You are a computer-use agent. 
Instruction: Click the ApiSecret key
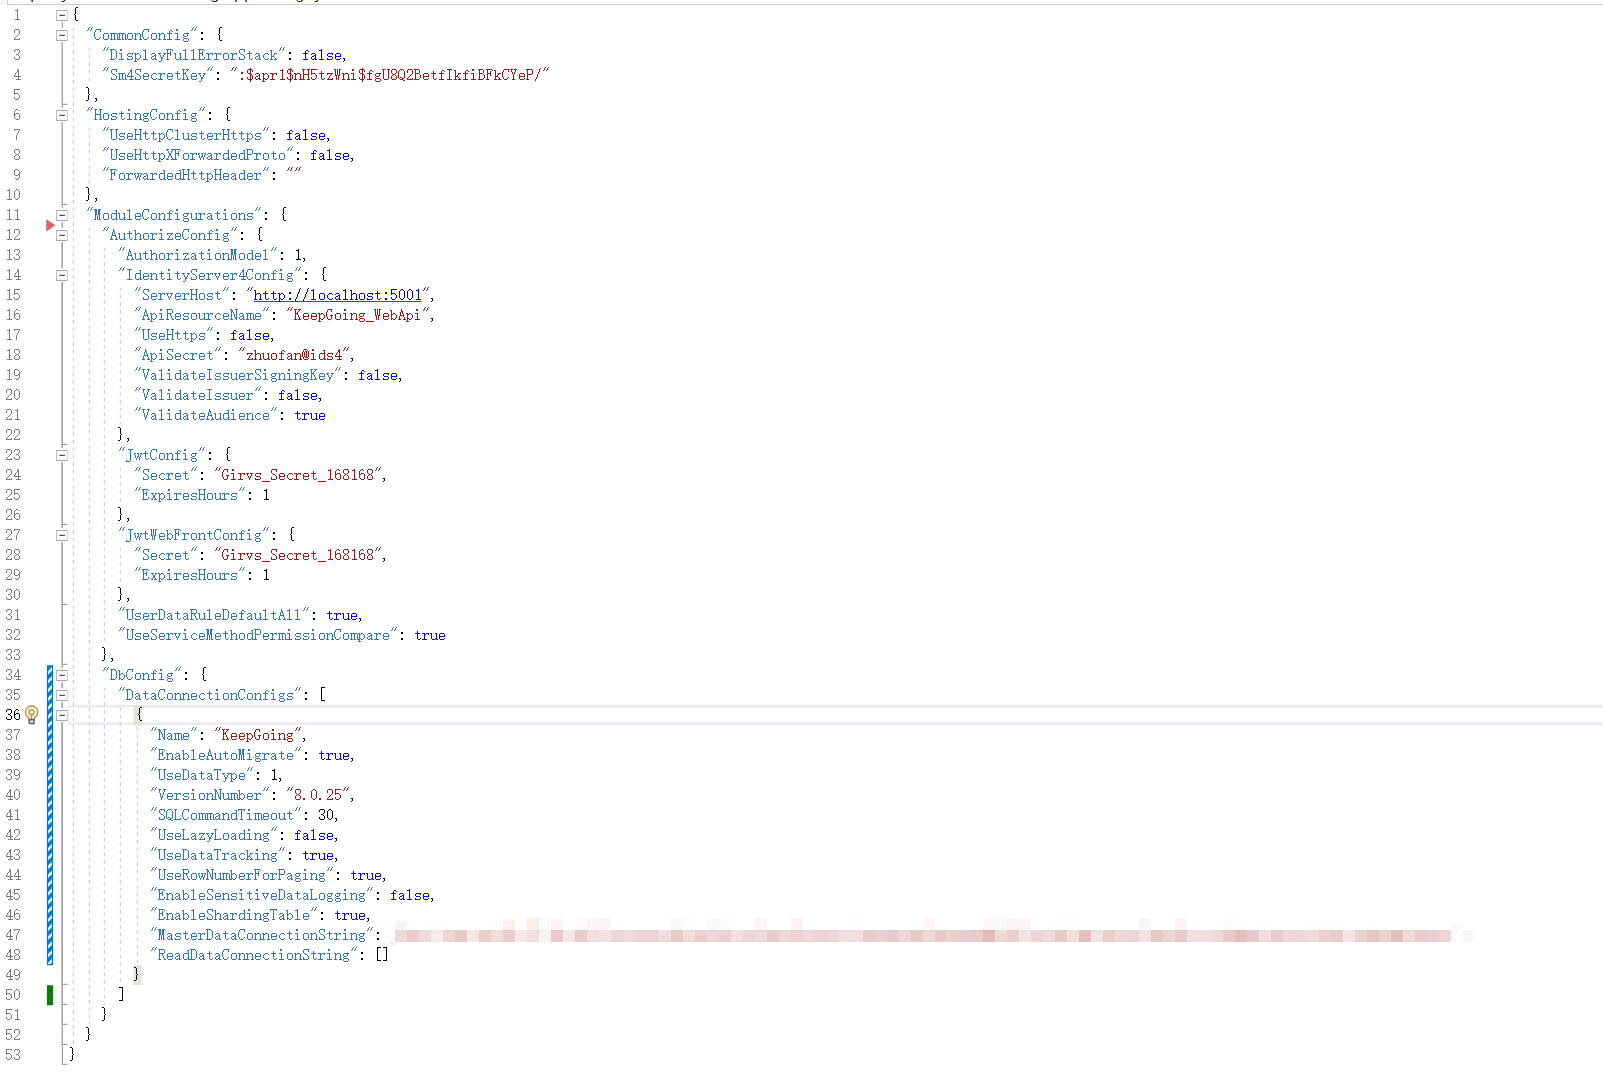tap(178, 355)
